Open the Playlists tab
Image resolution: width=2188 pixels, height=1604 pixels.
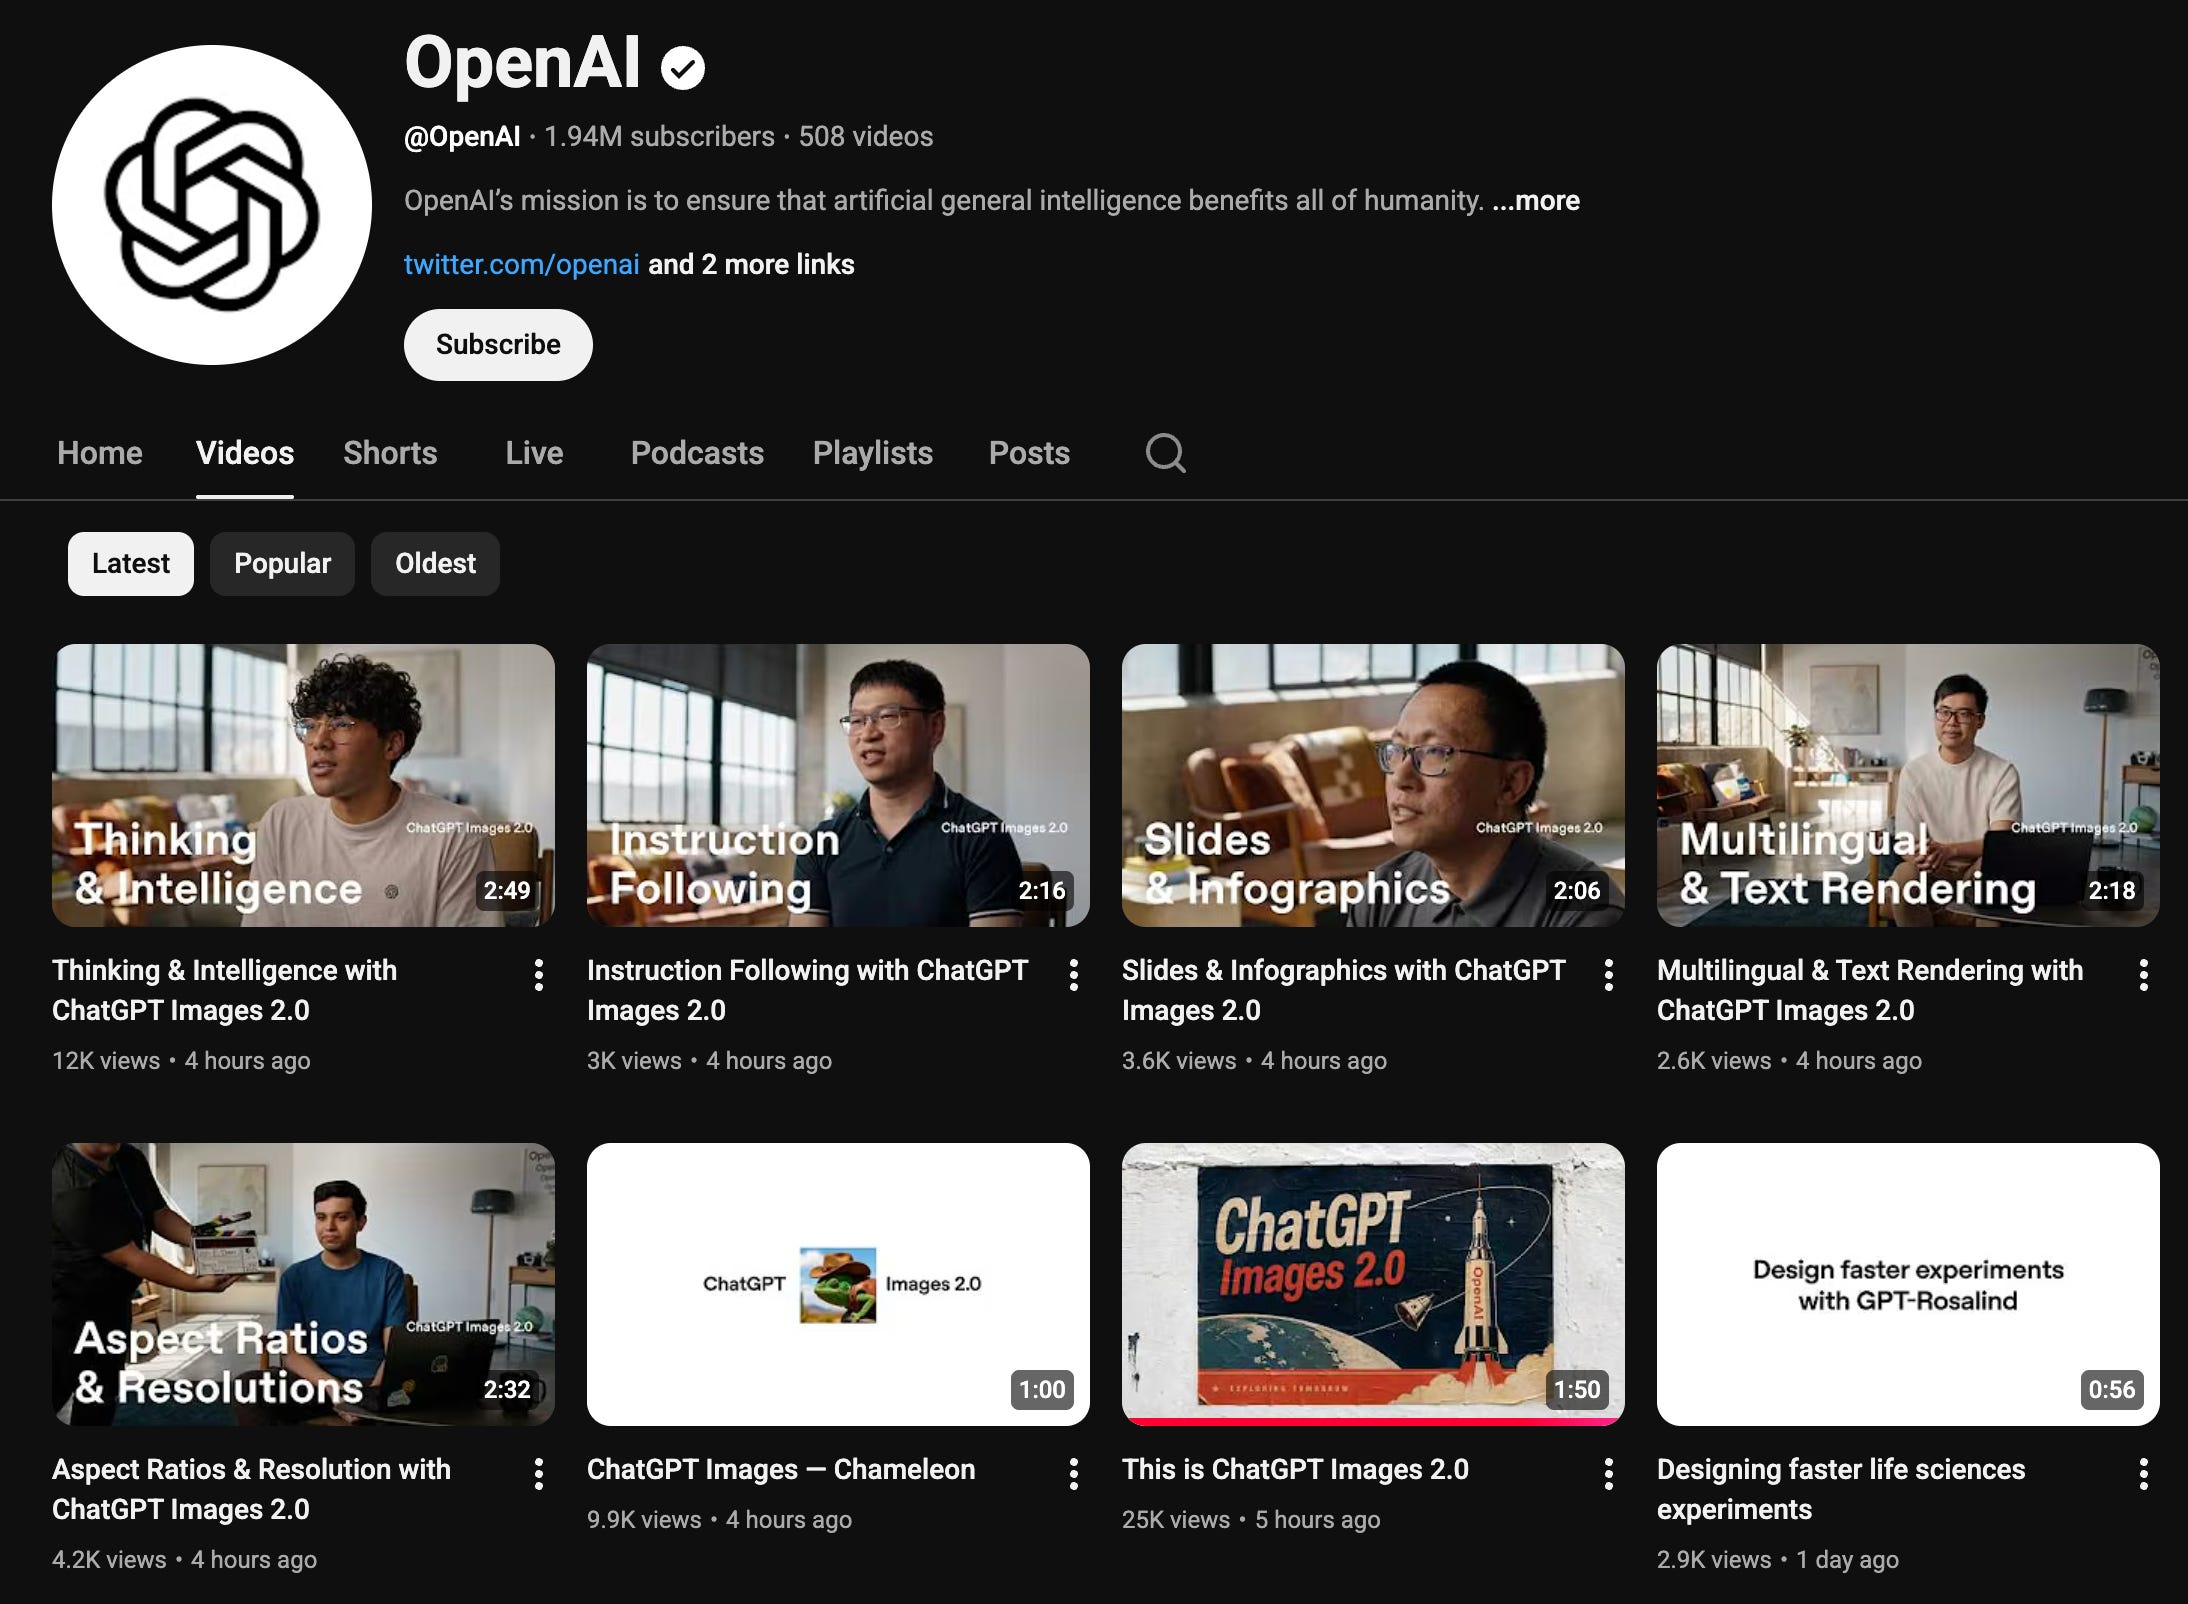pos(872,453)
